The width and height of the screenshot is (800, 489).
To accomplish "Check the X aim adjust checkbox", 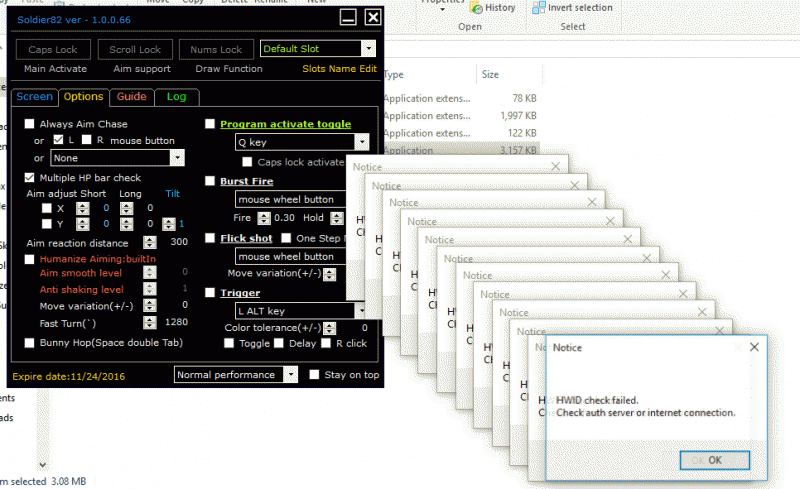I will point(47,208).
